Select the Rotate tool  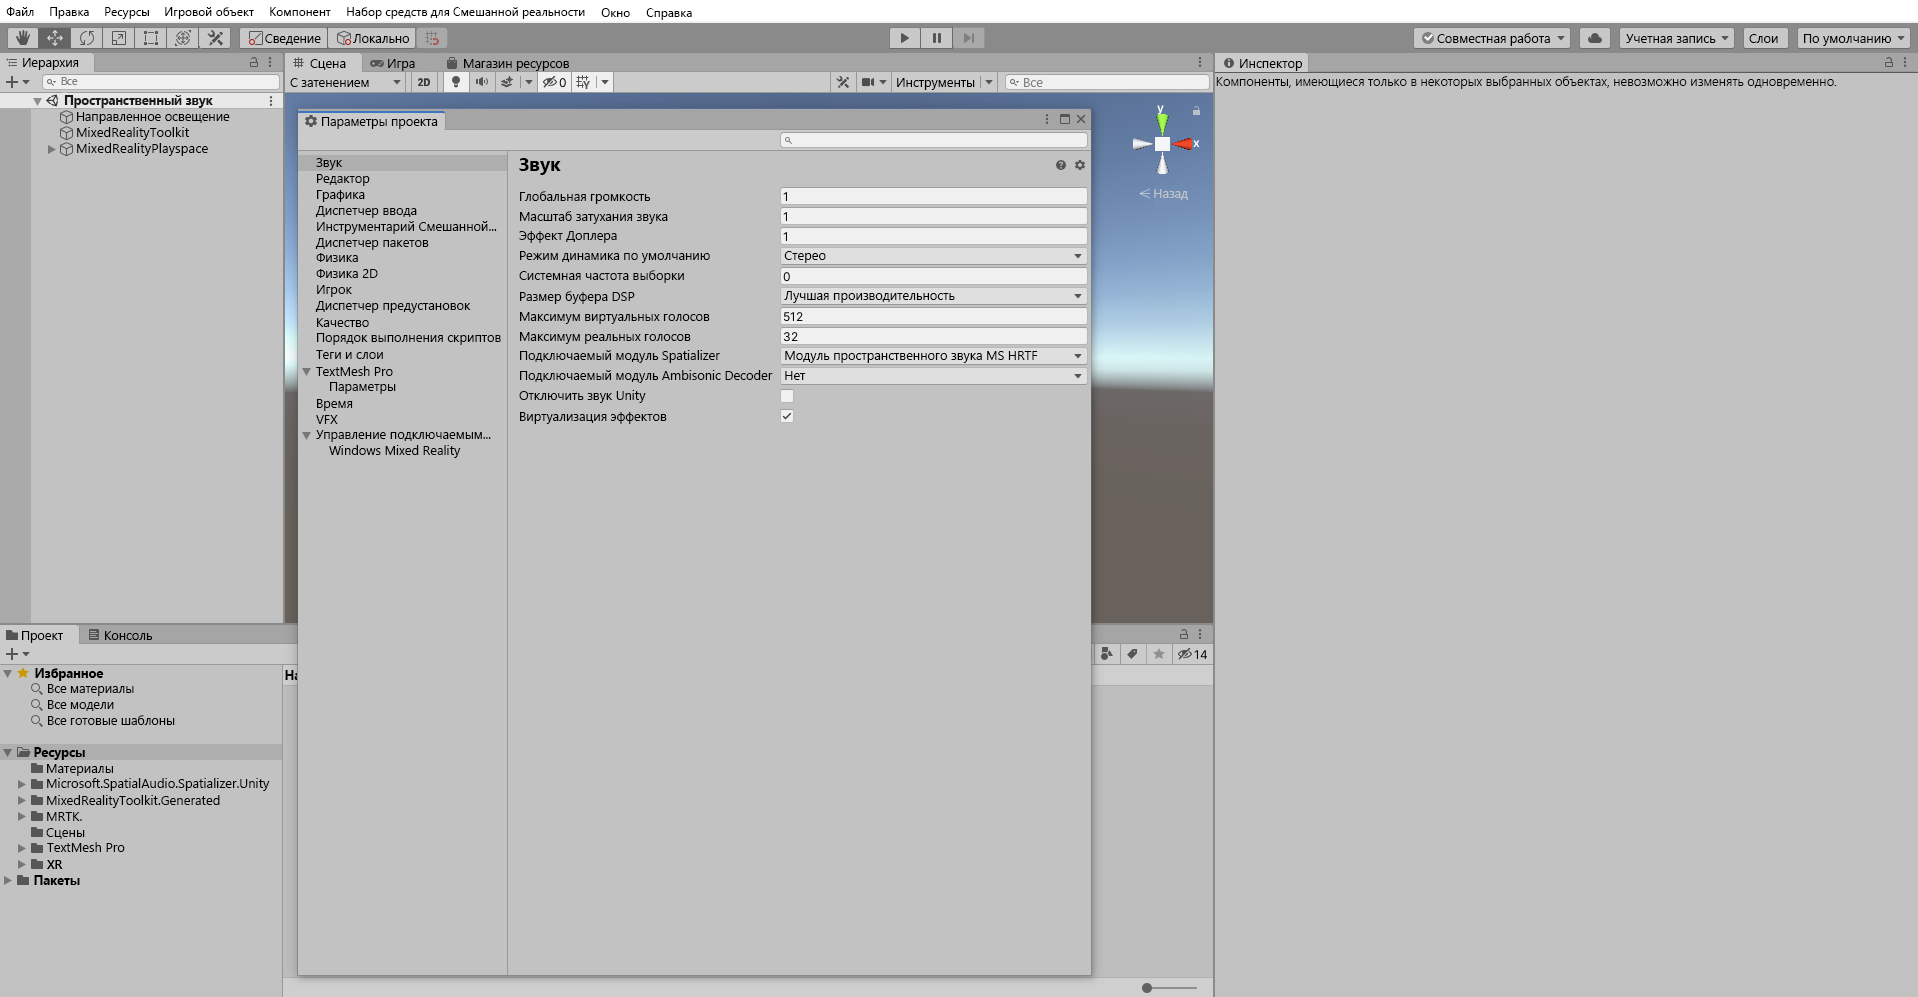click(x=87, y=38)
